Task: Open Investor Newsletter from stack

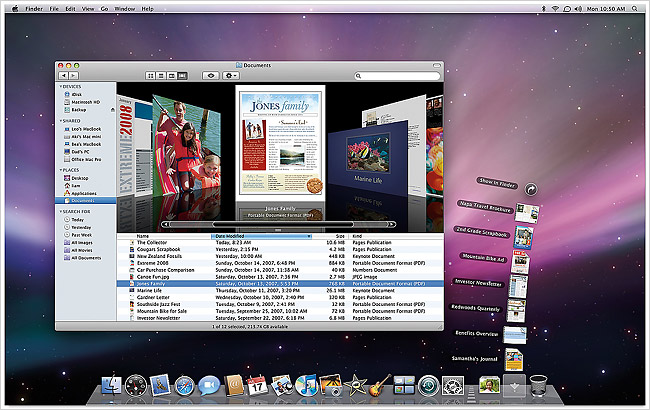Action: coord(518,286)
